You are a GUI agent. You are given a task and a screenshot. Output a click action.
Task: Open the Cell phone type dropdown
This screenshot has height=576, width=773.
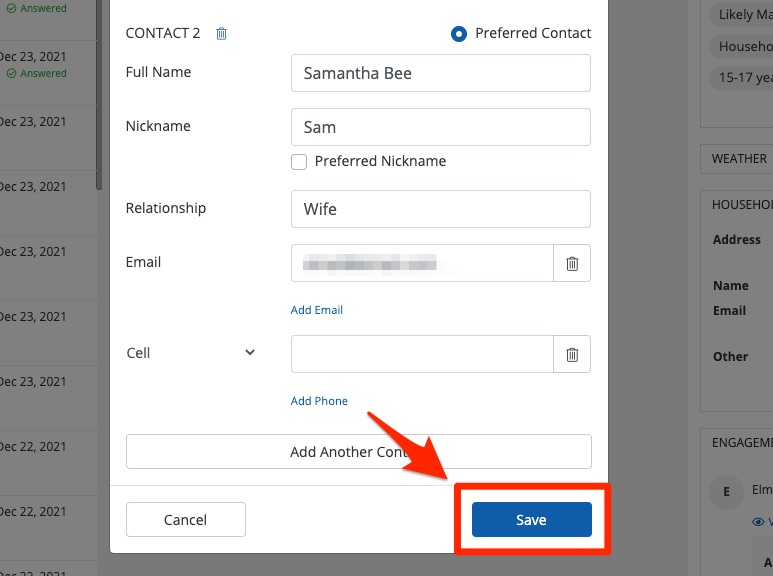[250, 353]
